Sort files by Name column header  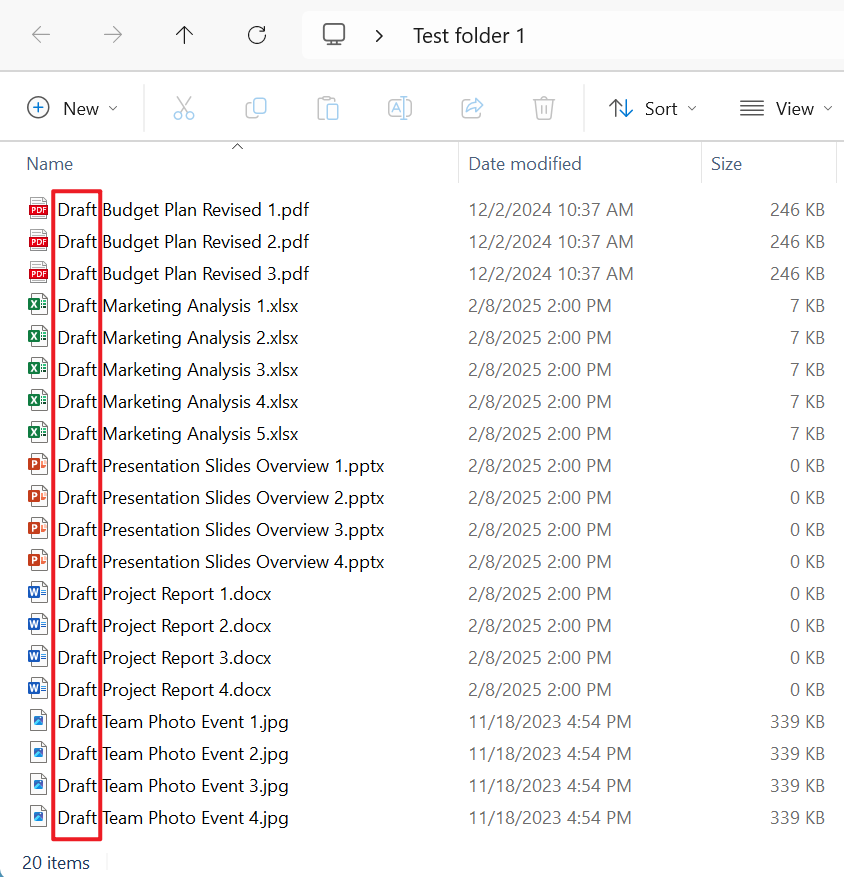[50, 164]
